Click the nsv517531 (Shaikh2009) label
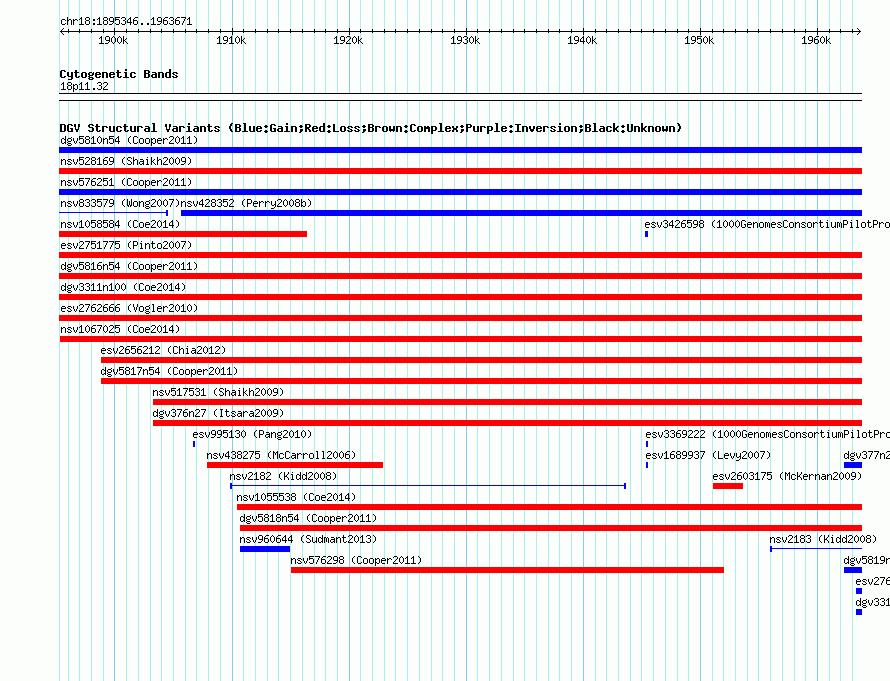The width and height of the screenshot is (890, 681). [218, 392]
